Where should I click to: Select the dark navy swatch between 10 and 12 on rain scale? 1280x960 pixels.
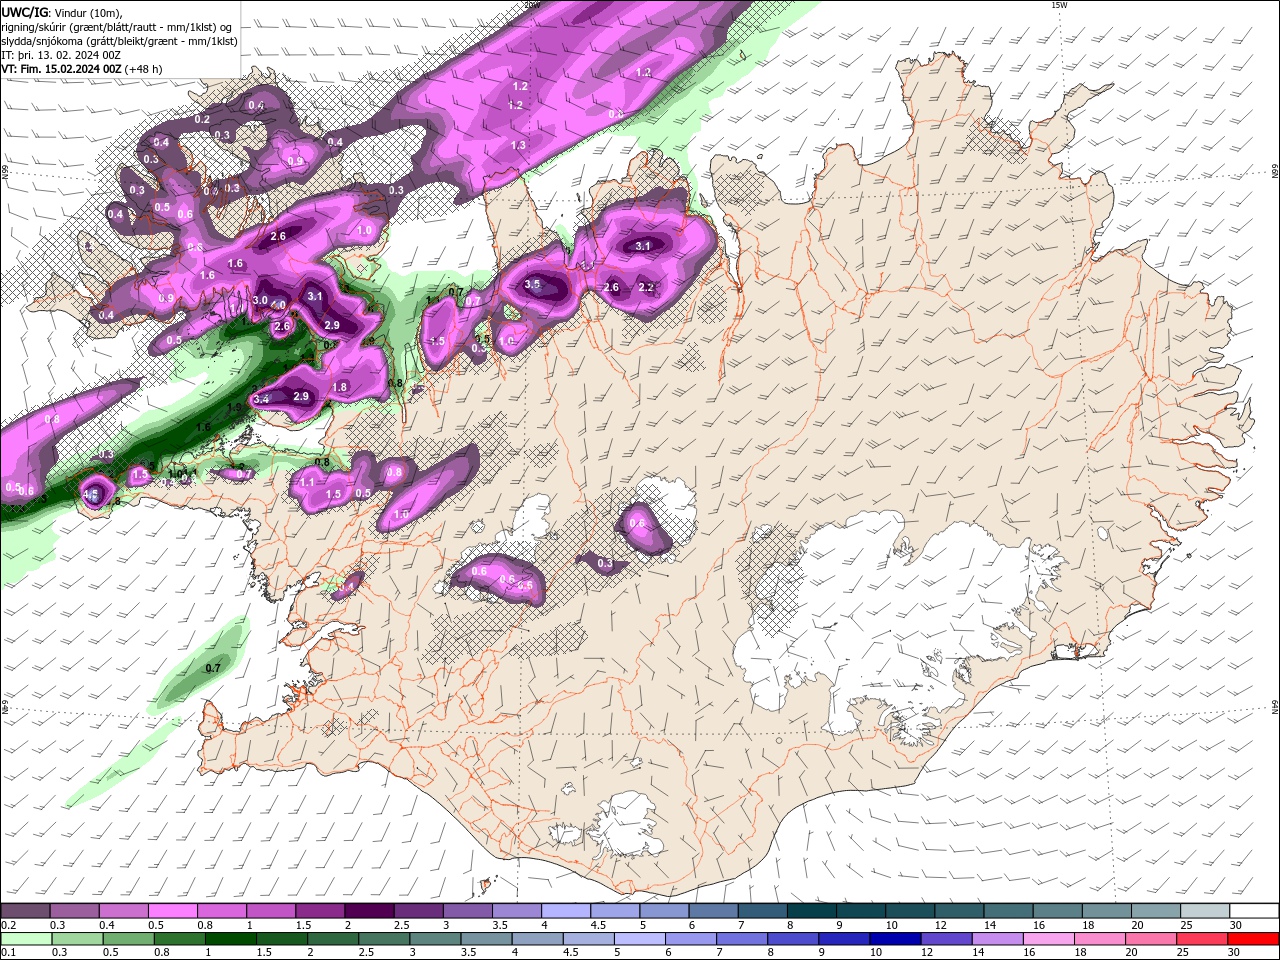[893, 939]
